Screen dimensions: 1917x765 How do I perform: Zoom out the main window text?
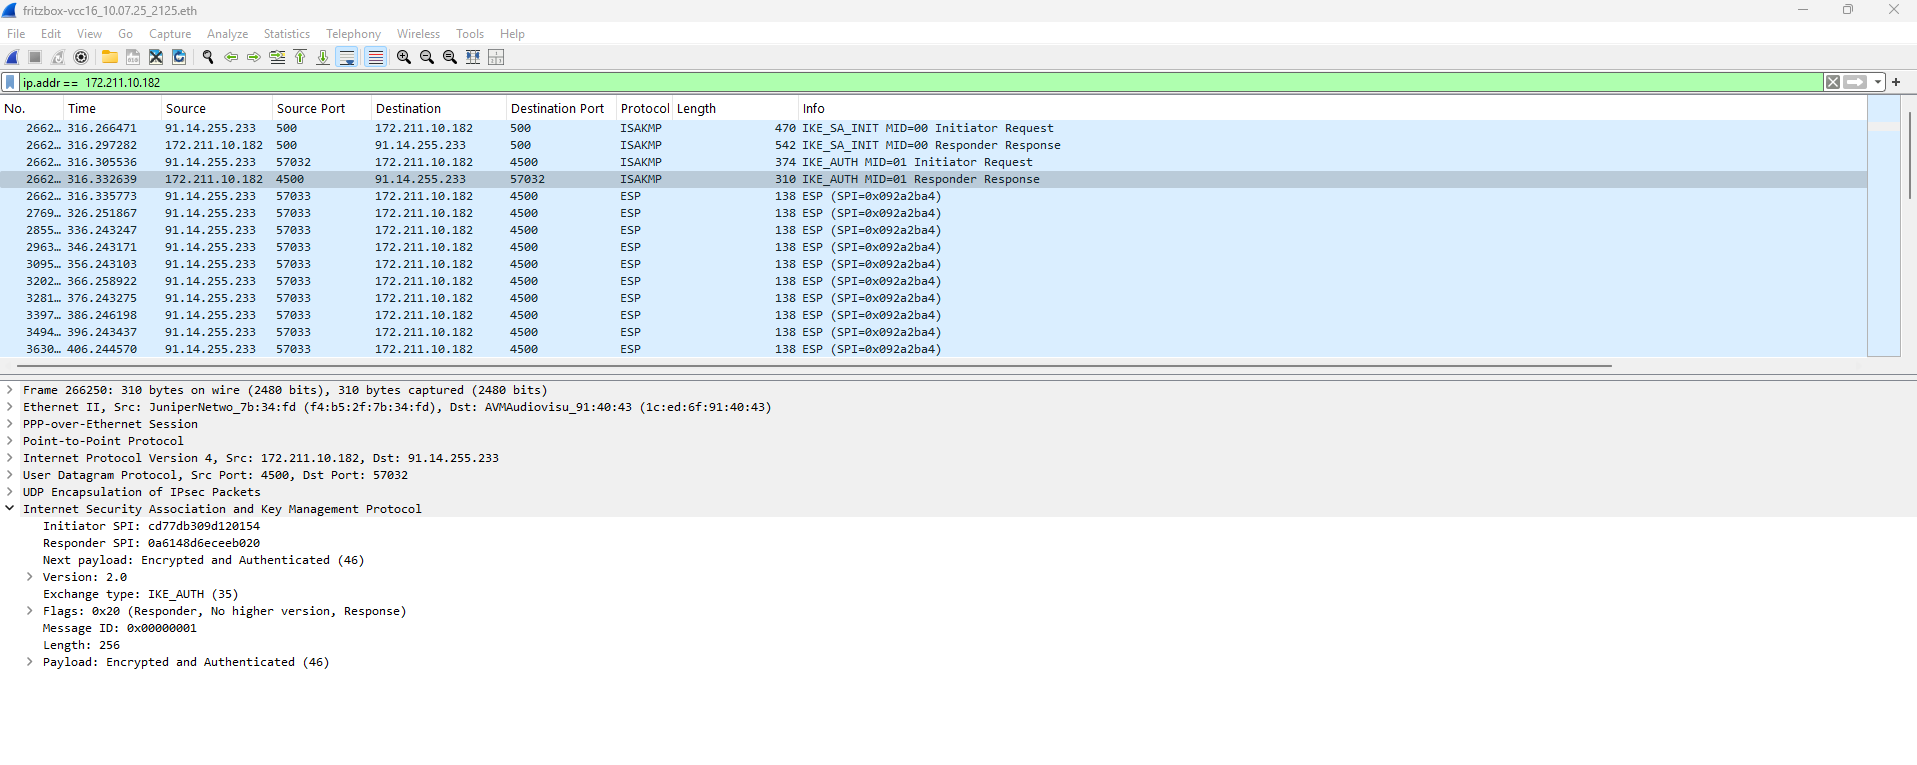pyautogui.click(x=427, y=57)
